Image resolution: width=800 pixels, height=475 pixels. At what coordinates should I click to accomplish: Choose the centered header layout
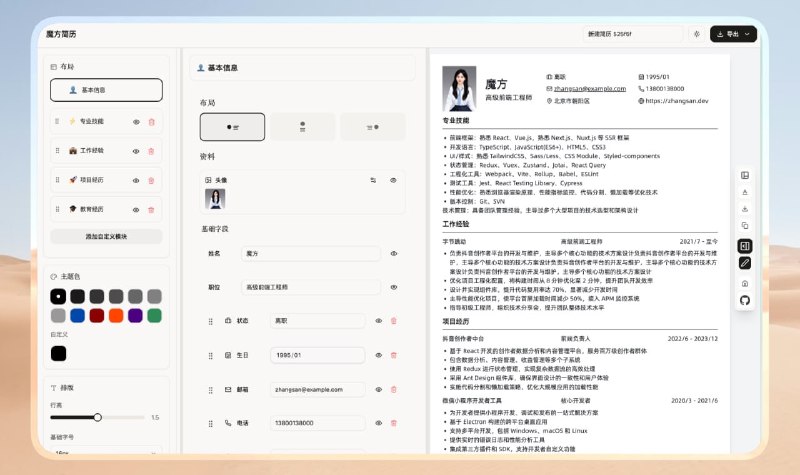[303, 127]
